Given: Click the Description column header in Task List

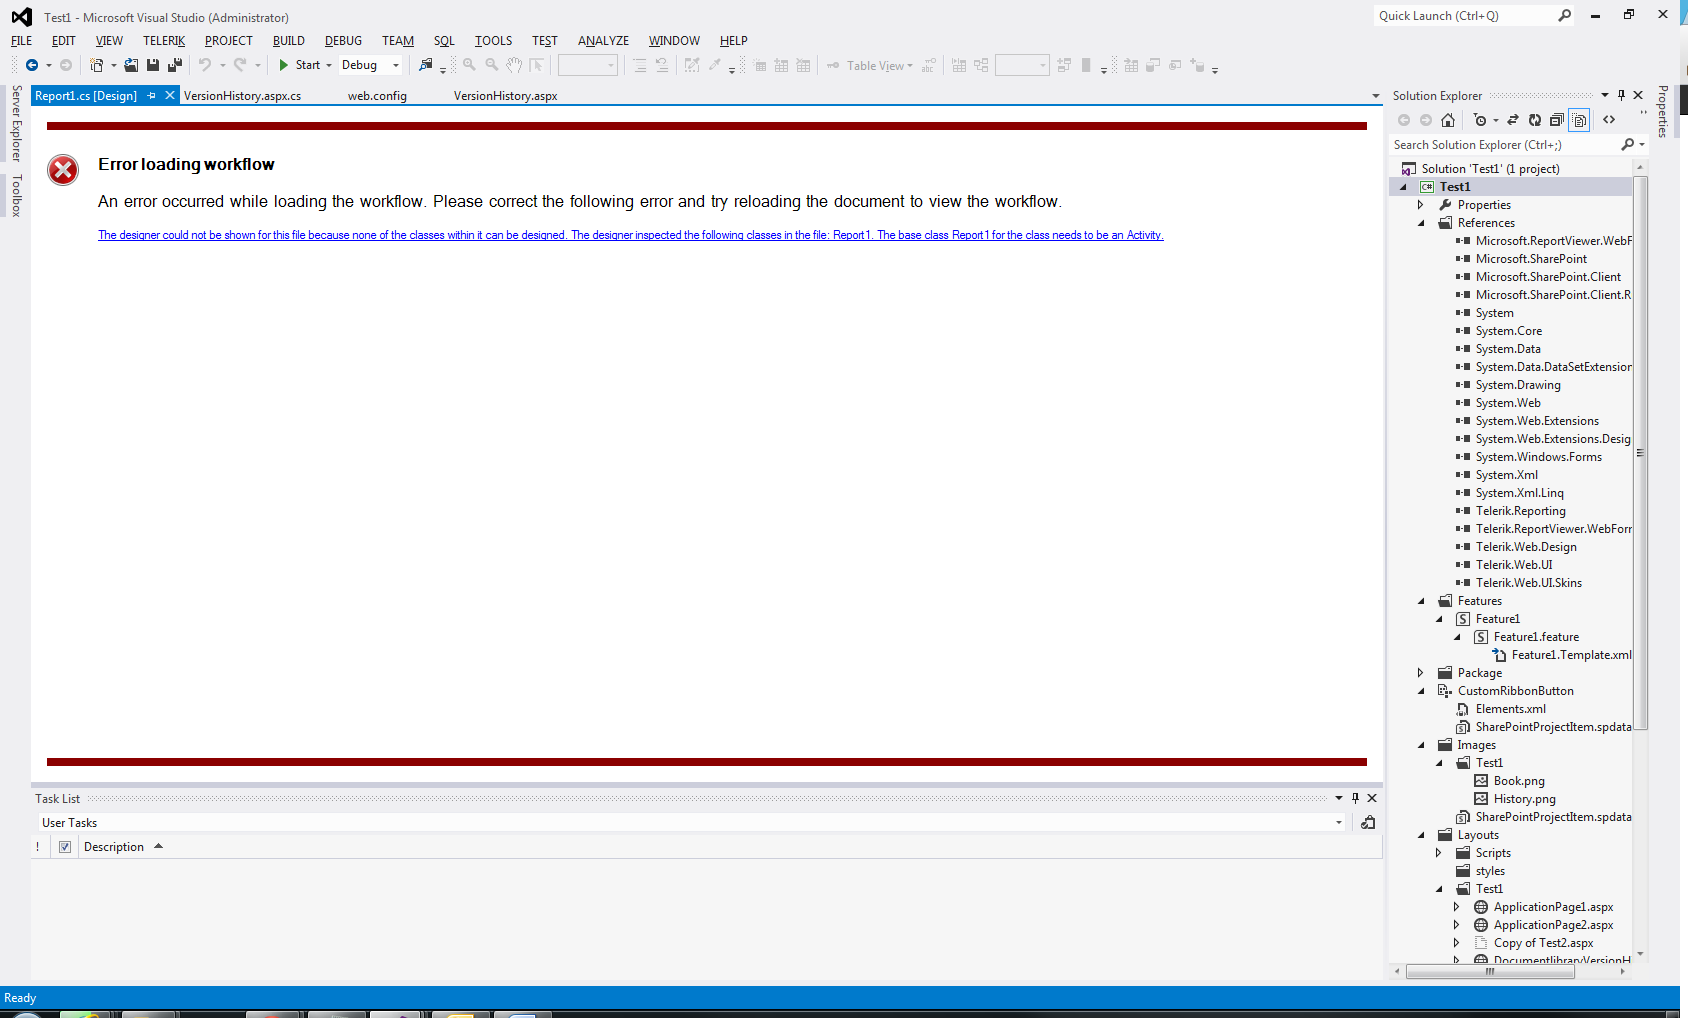Looking at the screenshot, I should pyautogui.click(x=114, y=847).
